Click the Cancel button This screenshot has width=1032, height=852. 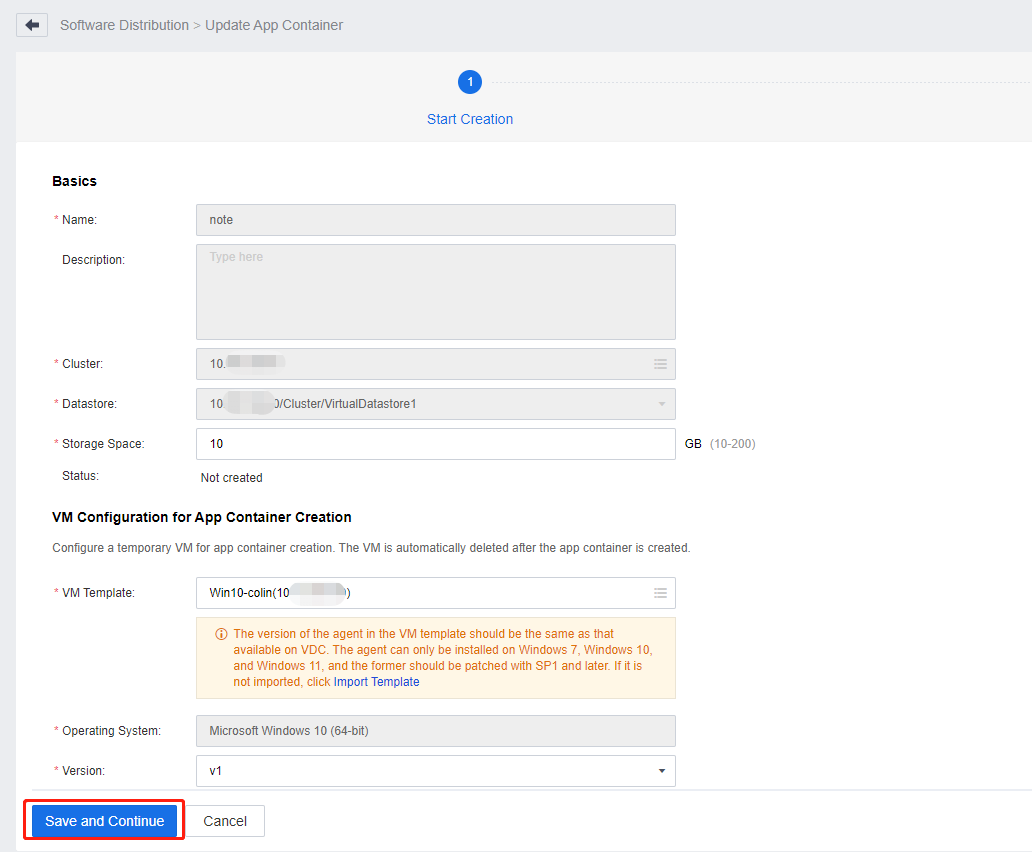click(x=225, y=821)
